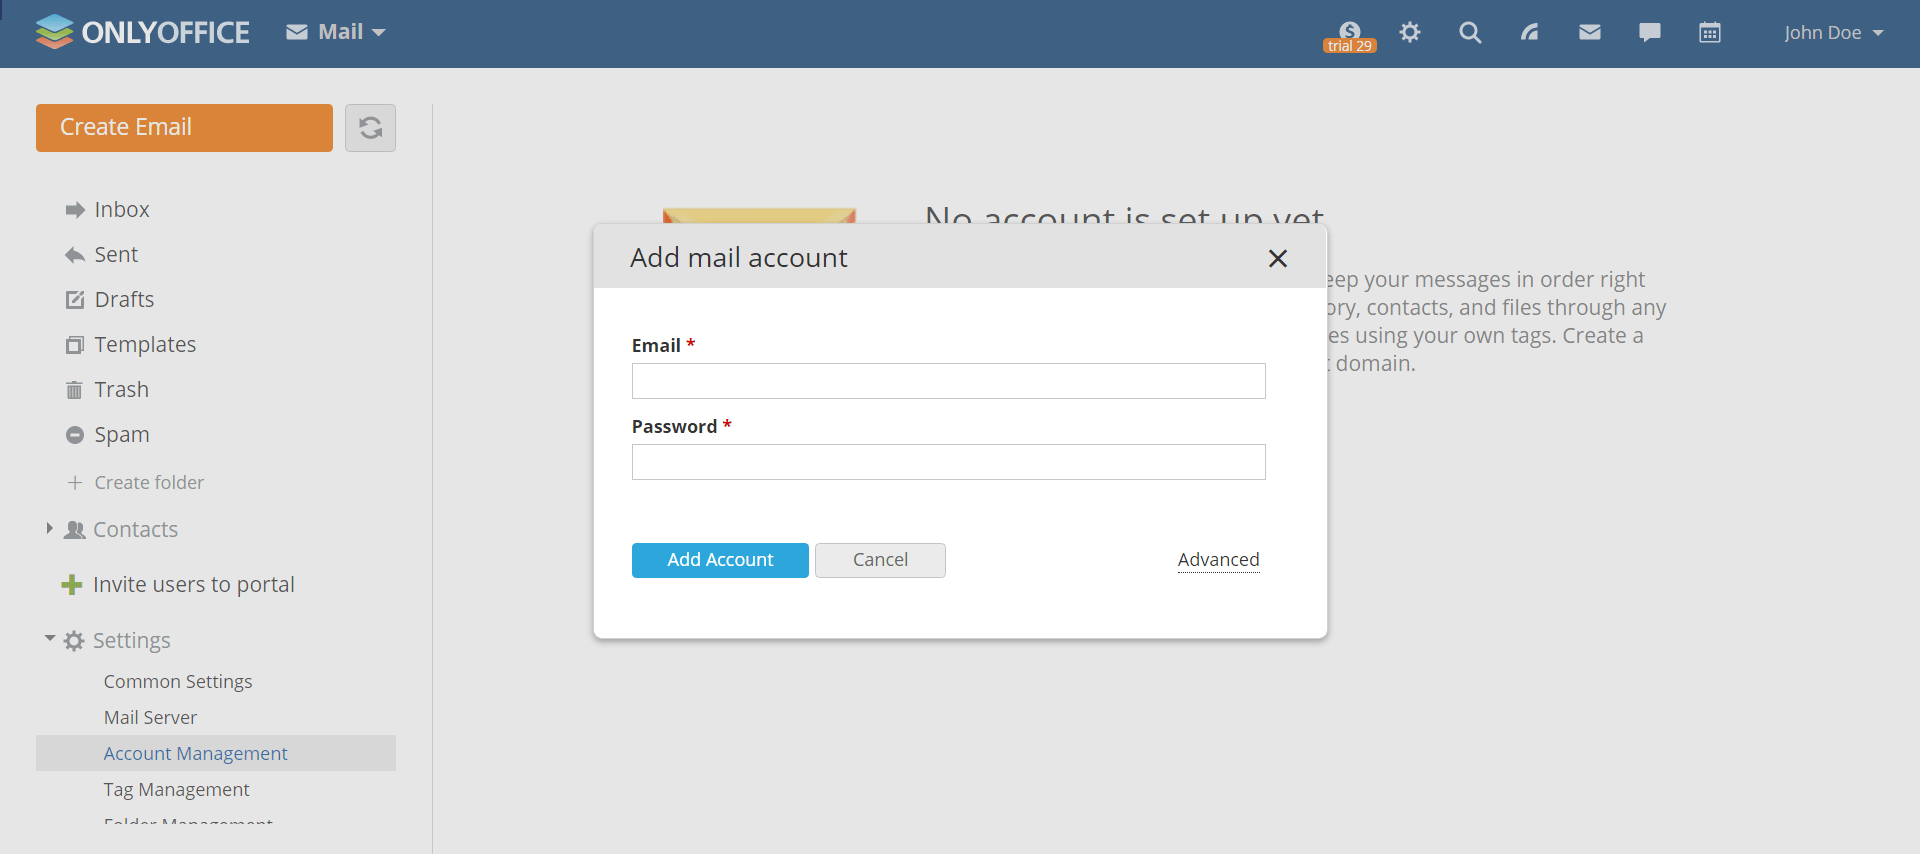Open portal settings gear icon in header

coord(1410,32)
